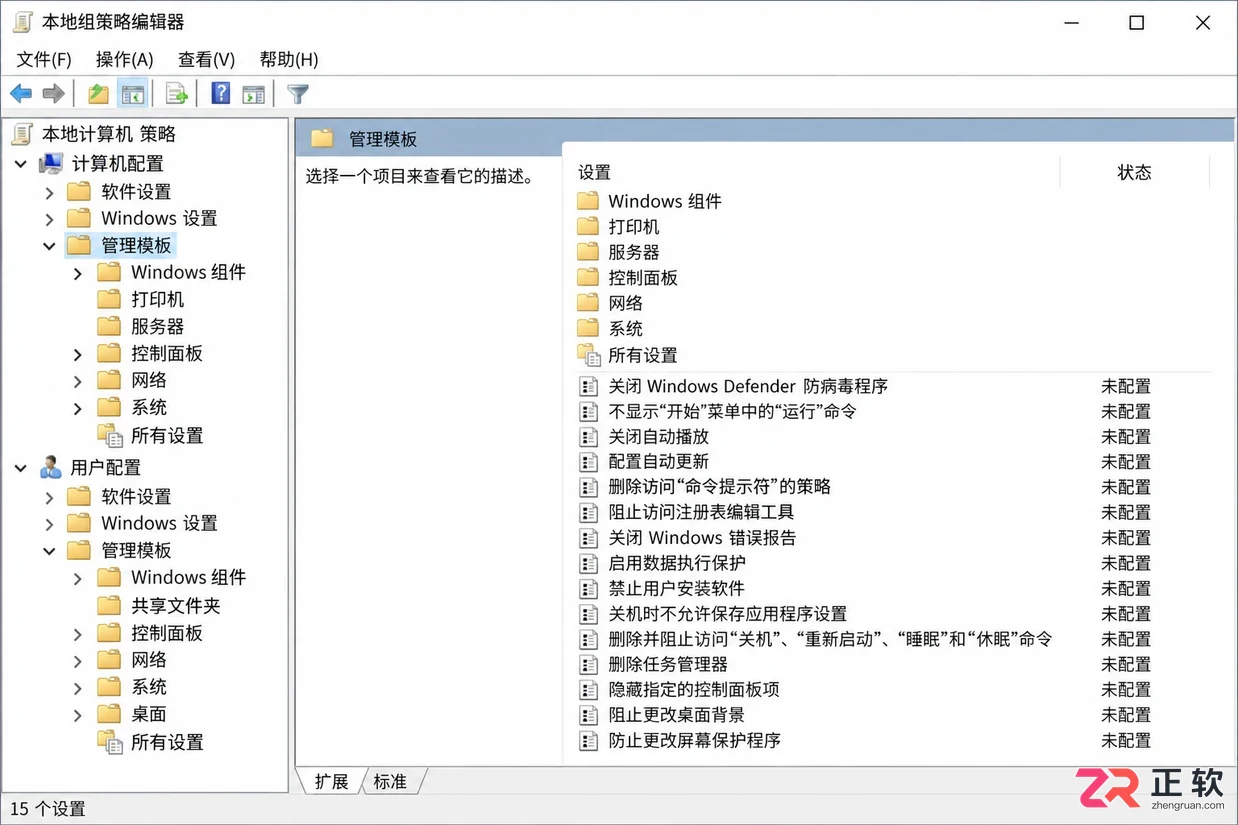1238x825 pixels.
Task: Open 网络 folder in the settings list
Action: pos(625,303)
